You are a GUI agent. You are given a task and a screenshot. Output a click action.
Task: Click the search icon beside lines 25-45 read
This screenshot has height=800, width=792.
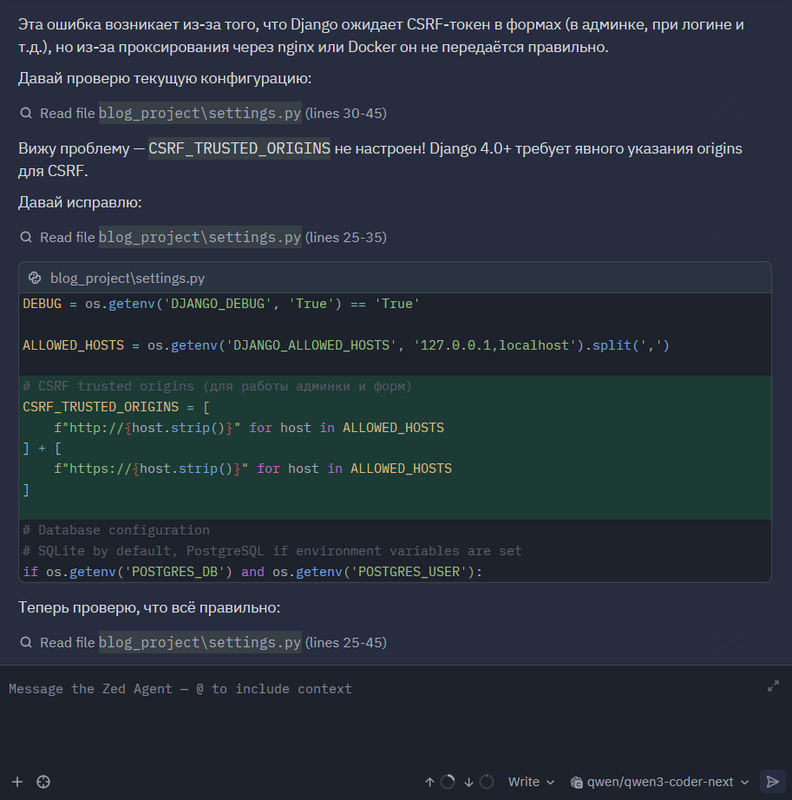pyautogui.click(x=26, y=642)
